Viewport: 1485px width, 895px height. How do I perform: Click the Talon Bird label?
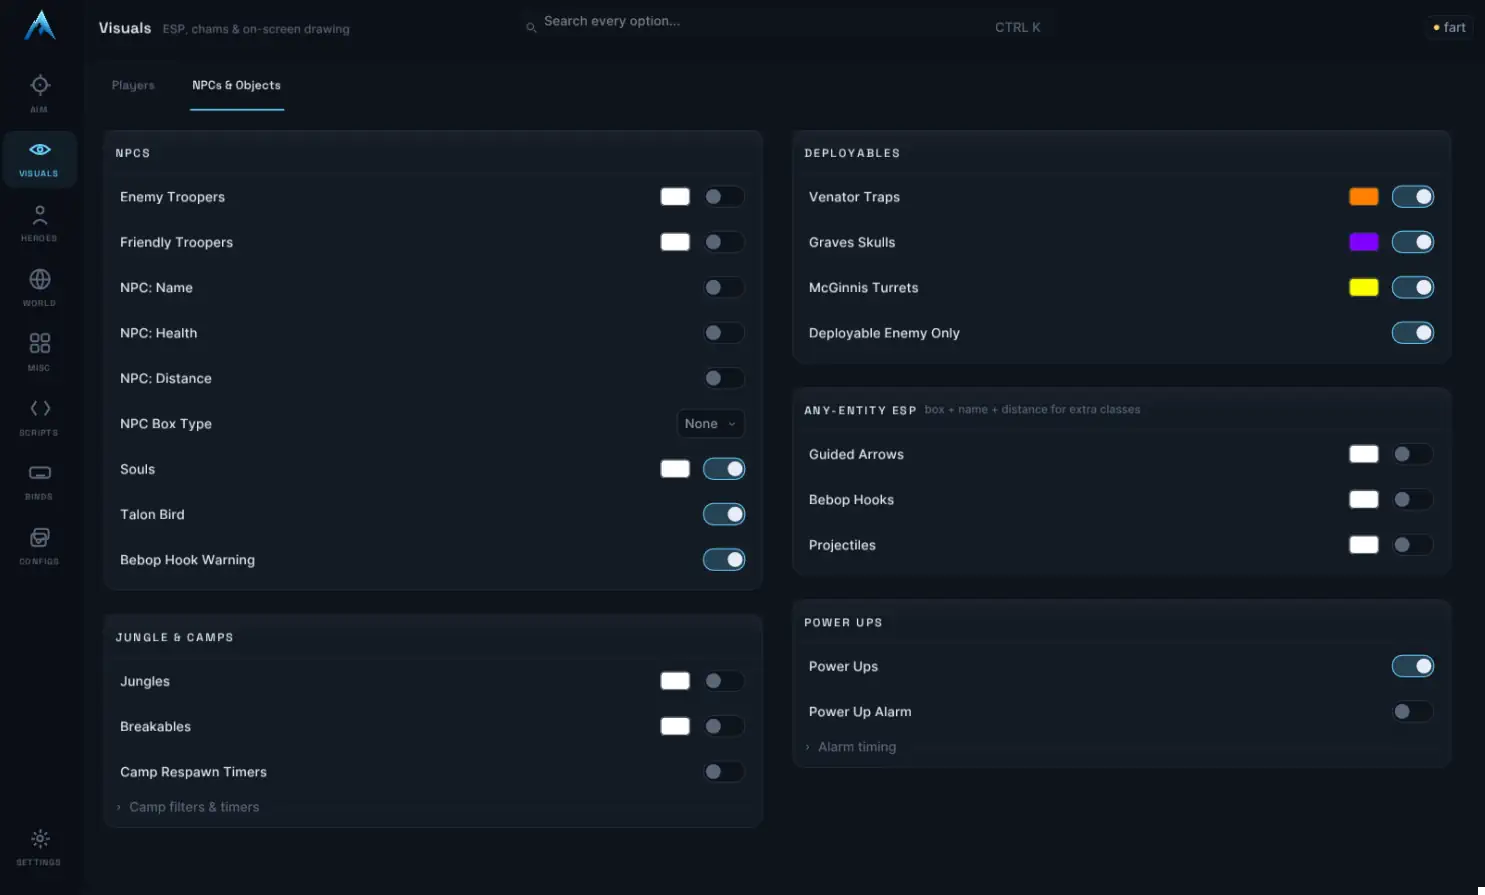152,514
